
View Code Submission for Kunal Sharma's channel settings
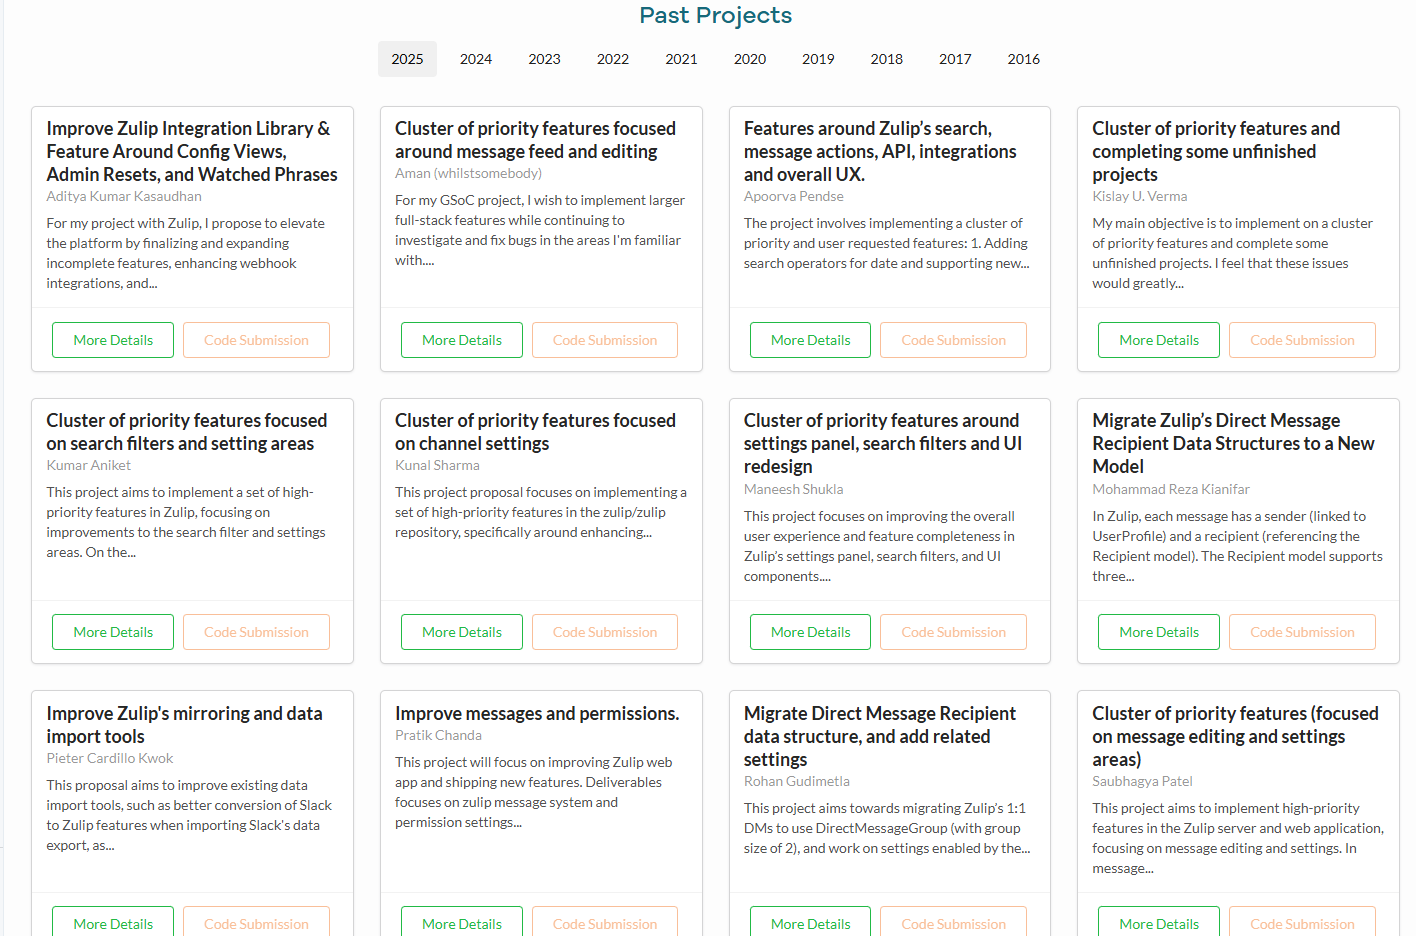tap(604, 631)
